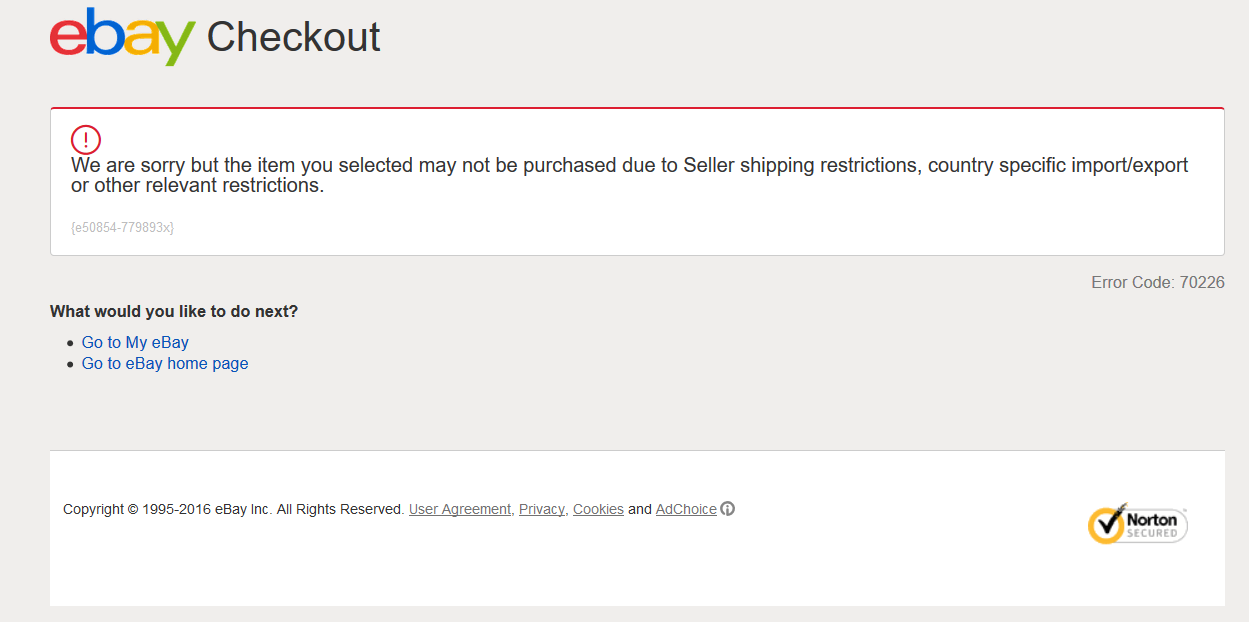This screenshot has height=622, width=1249.
Task: Click the words 'Seller shipping restrictions'
Action: point(799,165)
